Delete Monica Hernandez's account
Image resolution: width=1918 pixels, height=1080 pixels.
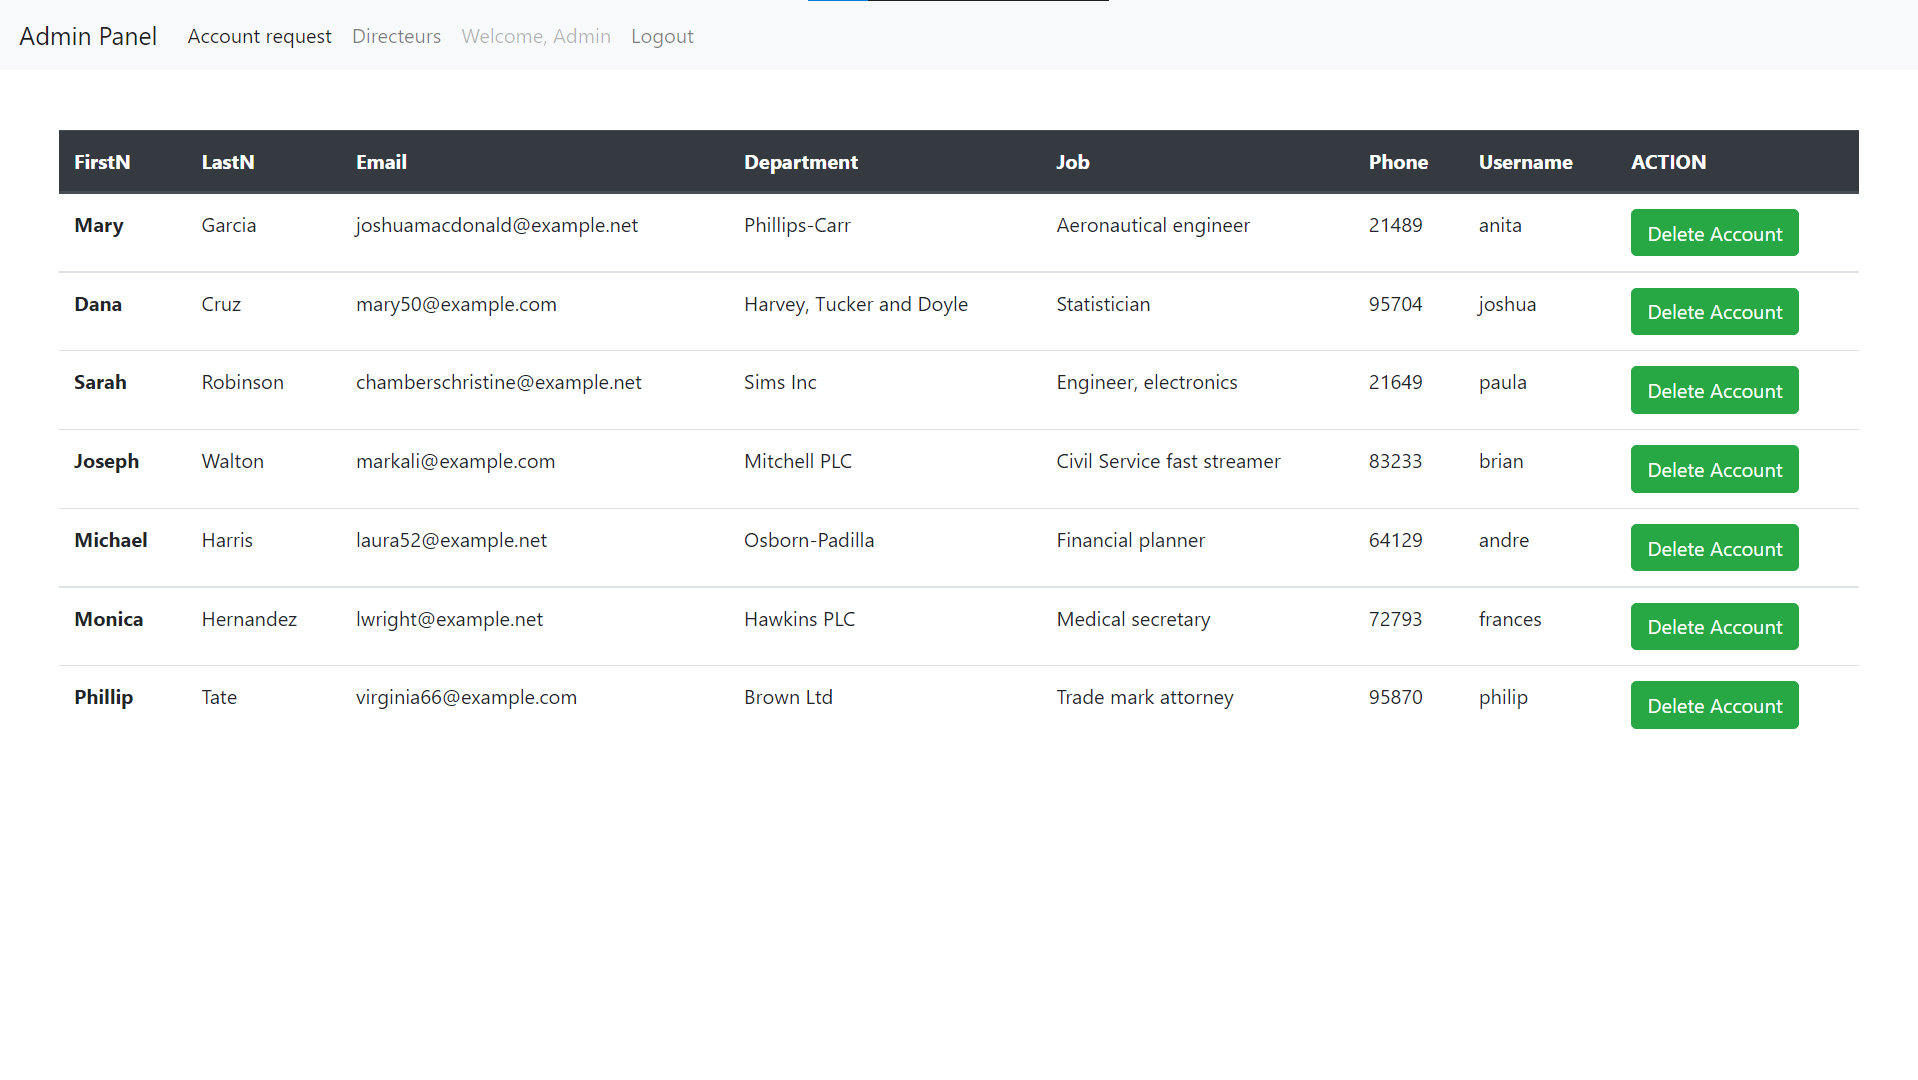[1713, 627]
